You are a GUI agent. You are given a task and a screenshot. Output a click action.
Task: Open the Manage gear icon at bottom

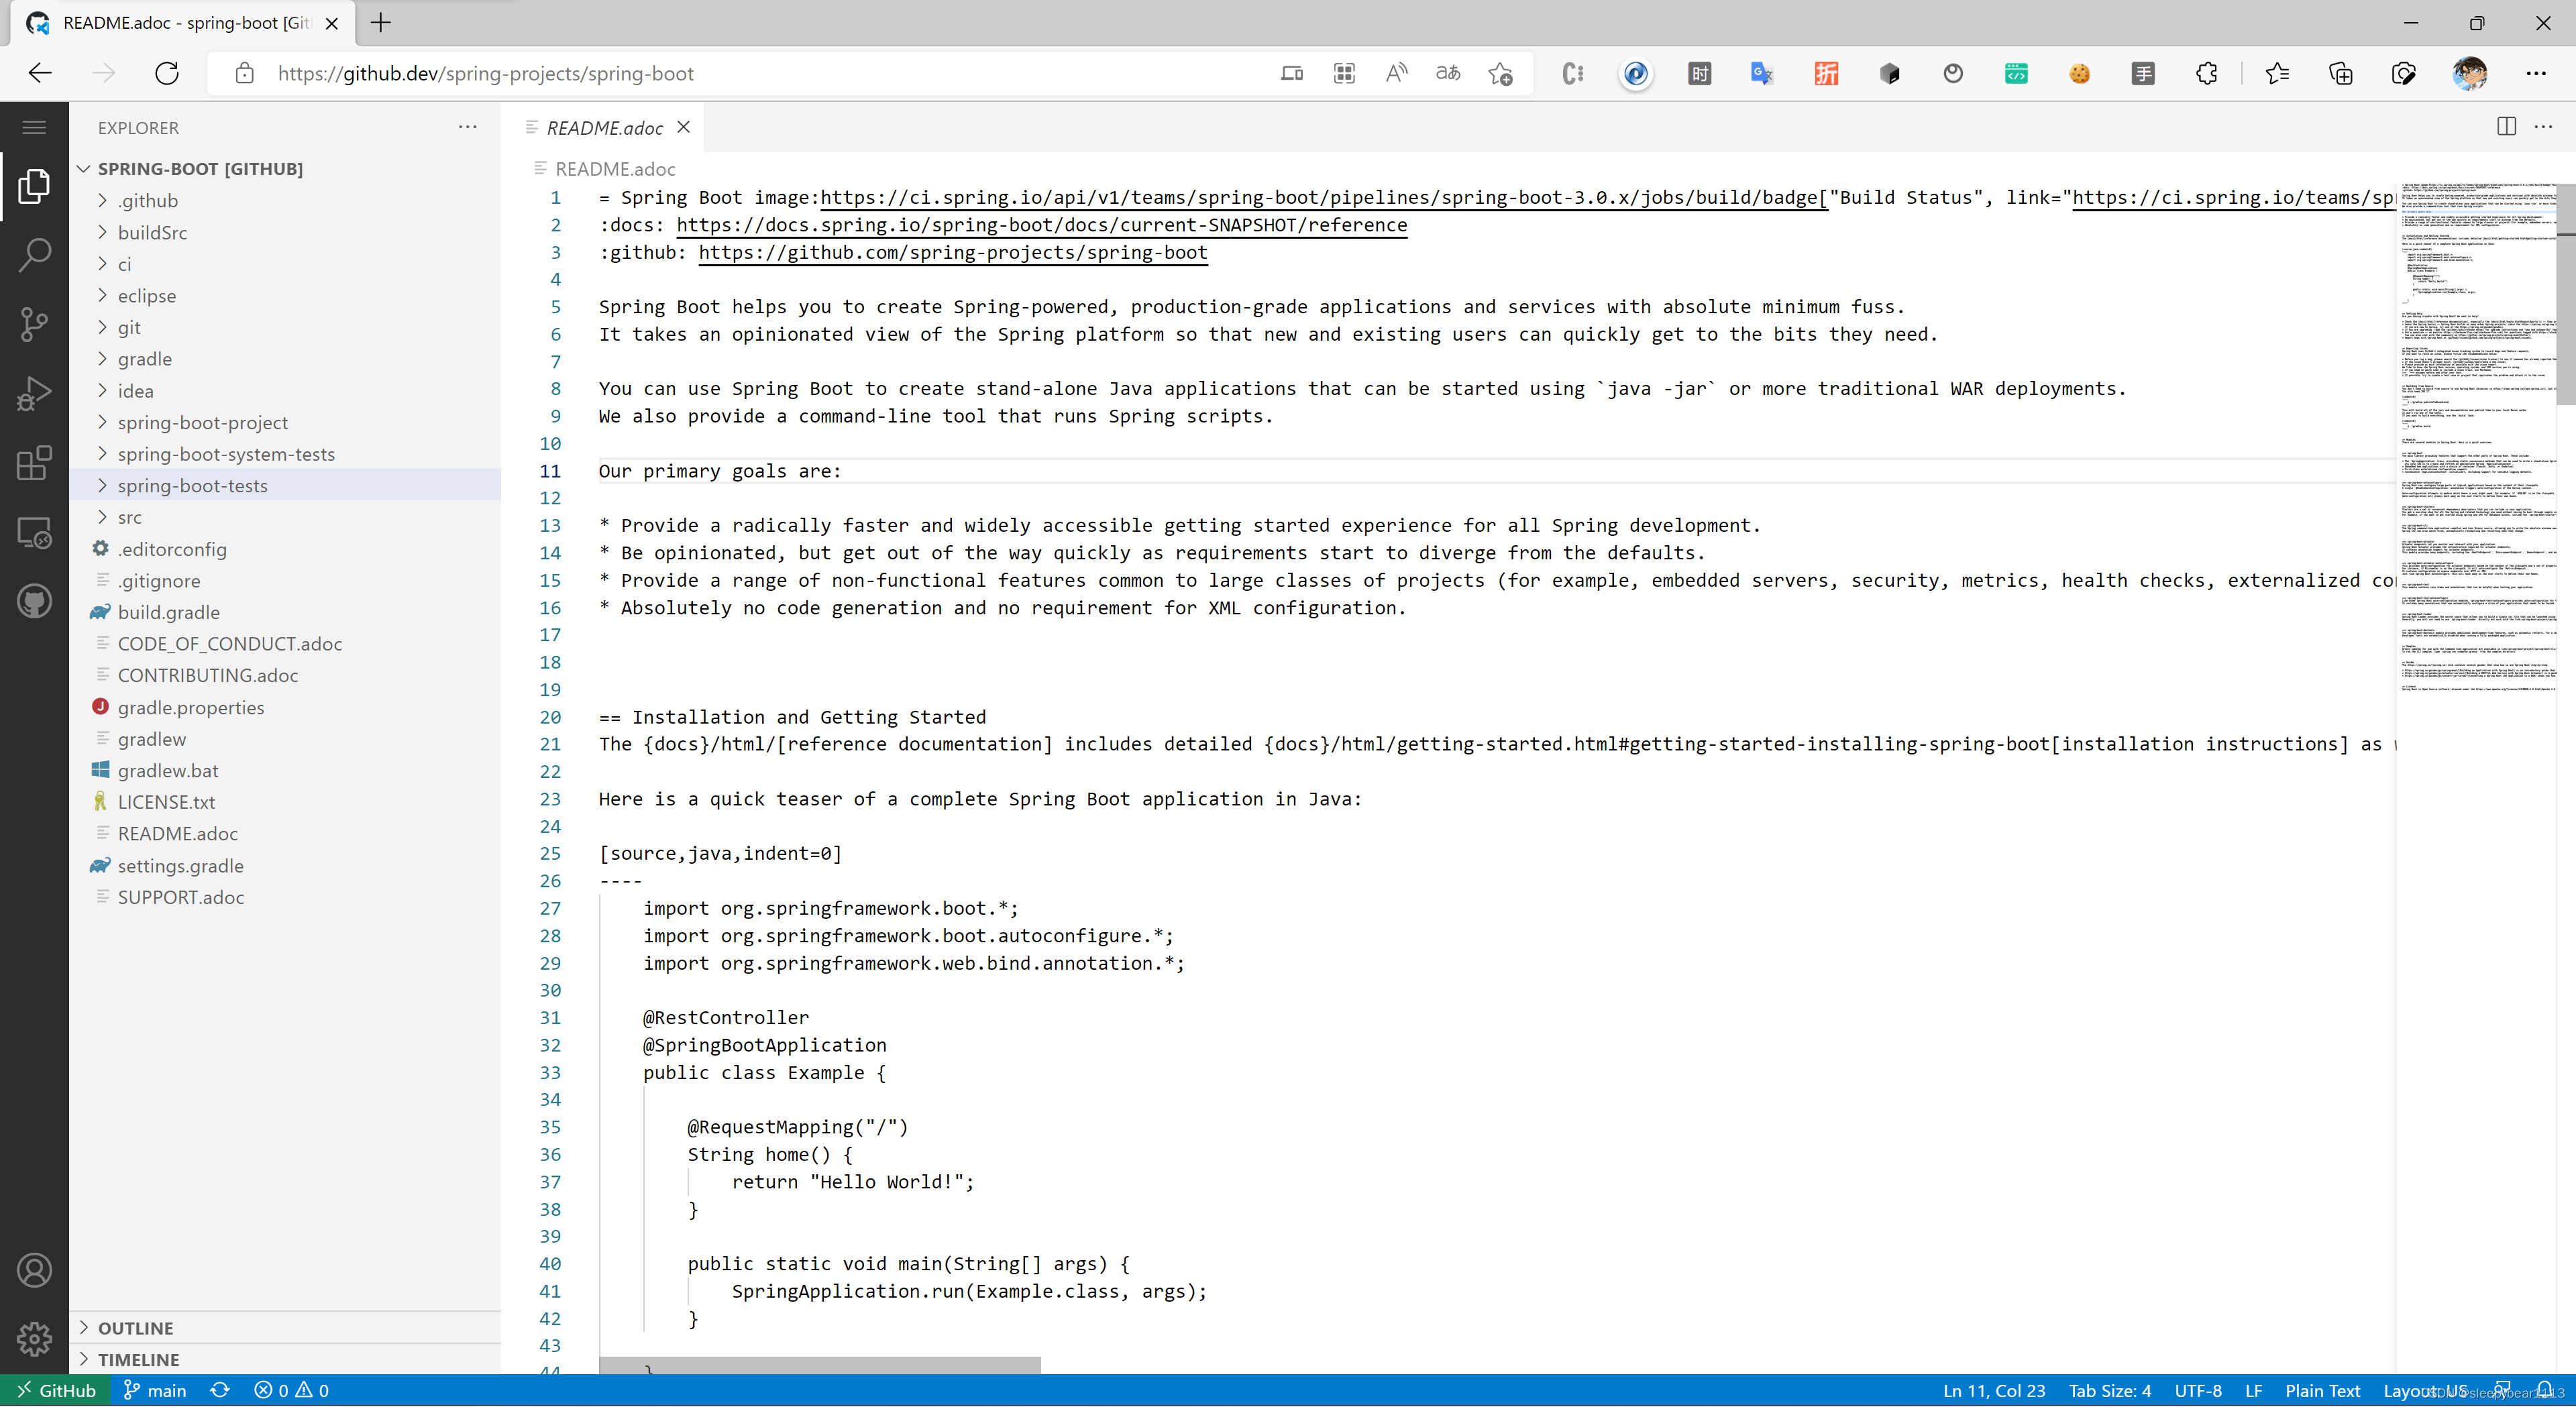[x=34, y=1338]
